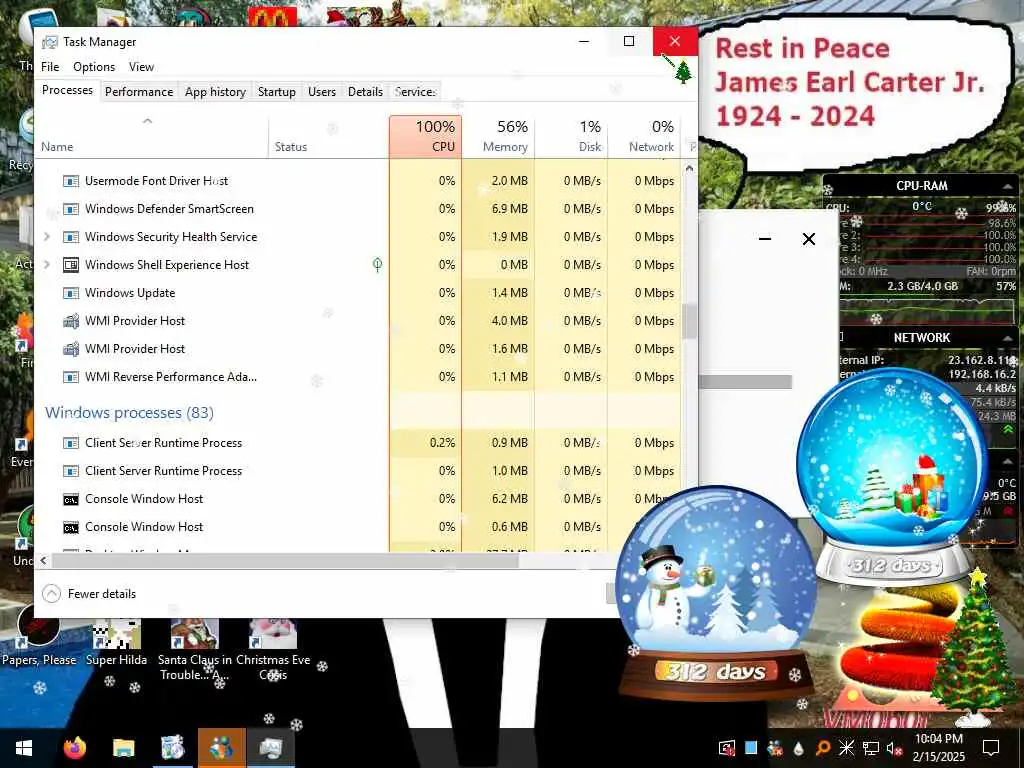This screenshot has width=1024, height=768.
Task: Expand the Windows Shell Experience Host row
Action: pos(47,264)
